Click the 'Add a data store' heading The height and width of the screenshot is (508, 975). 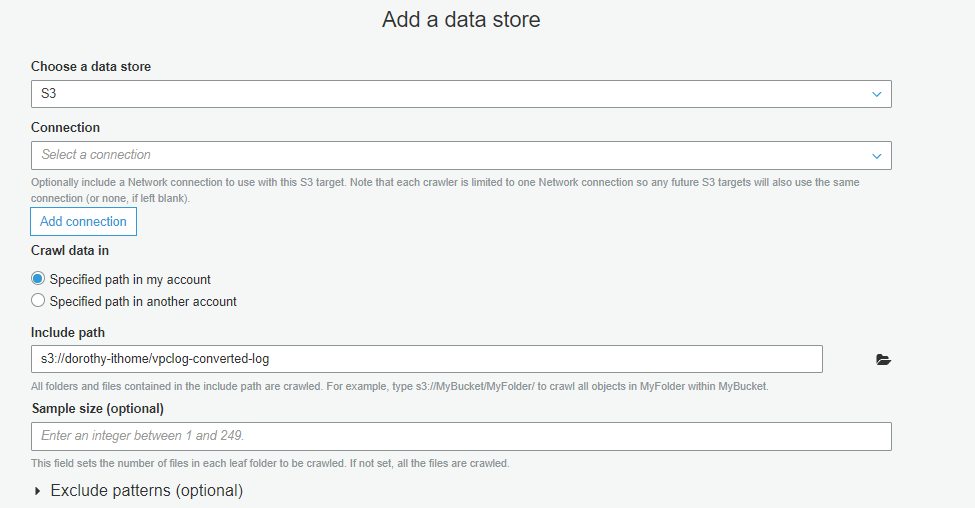point(461,20)
